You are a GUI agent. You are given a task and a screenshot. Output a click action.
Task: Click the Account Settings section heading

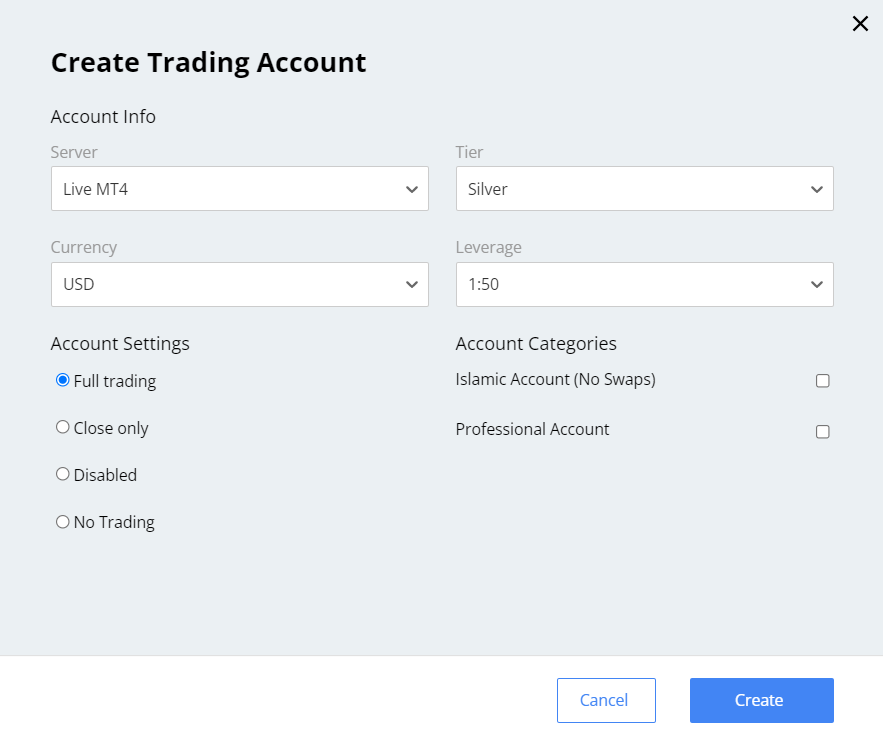pyautogui.click(x=120, y=343)
